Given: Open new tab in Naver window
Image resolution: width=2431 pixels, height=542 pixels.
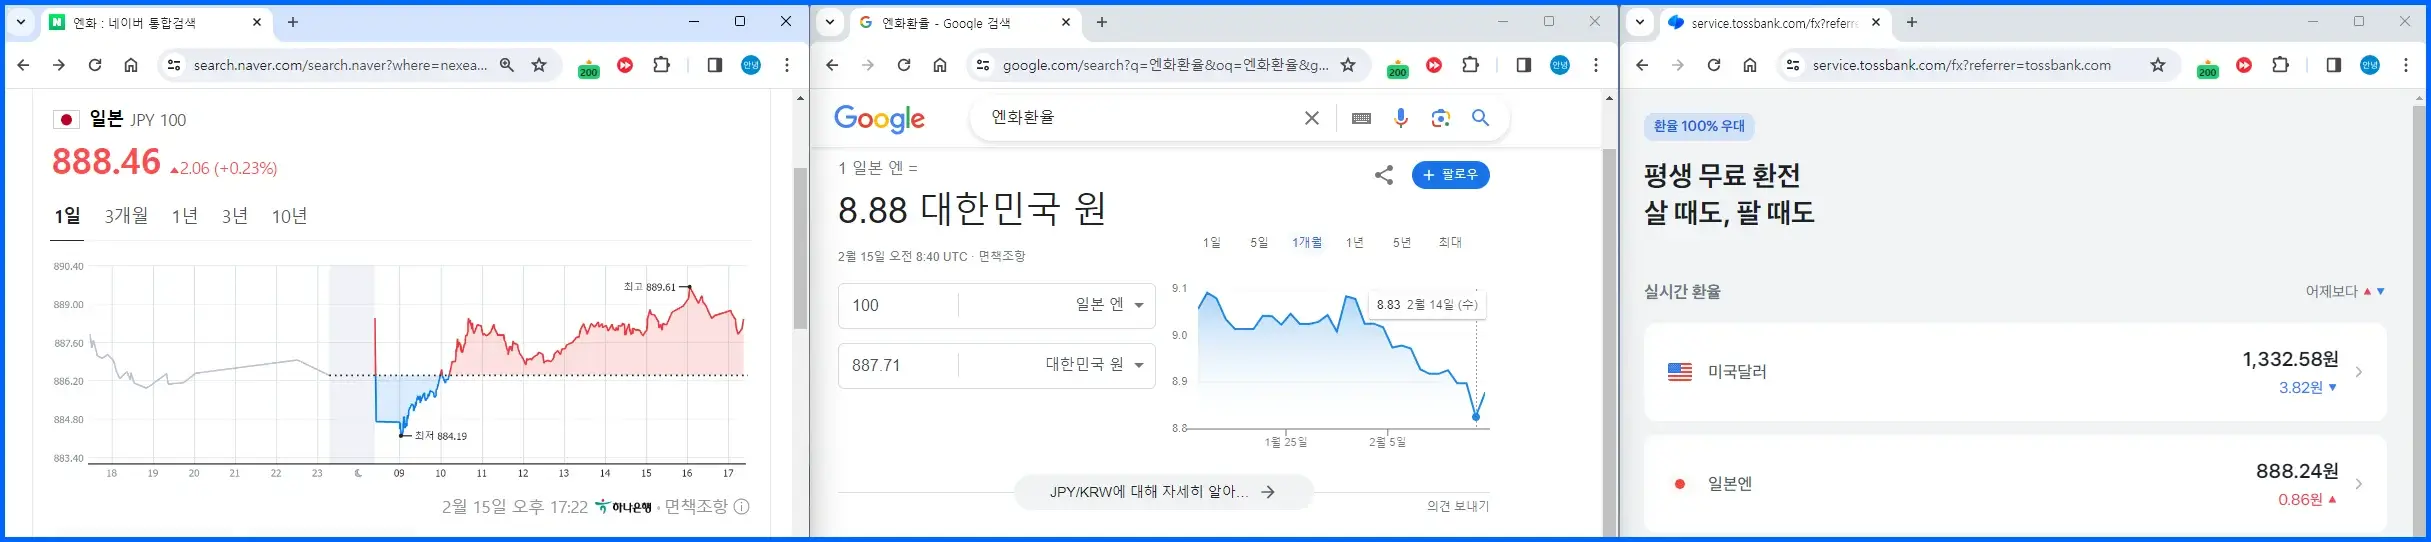Looking at the screenshot, I should (x=293, y=22).
